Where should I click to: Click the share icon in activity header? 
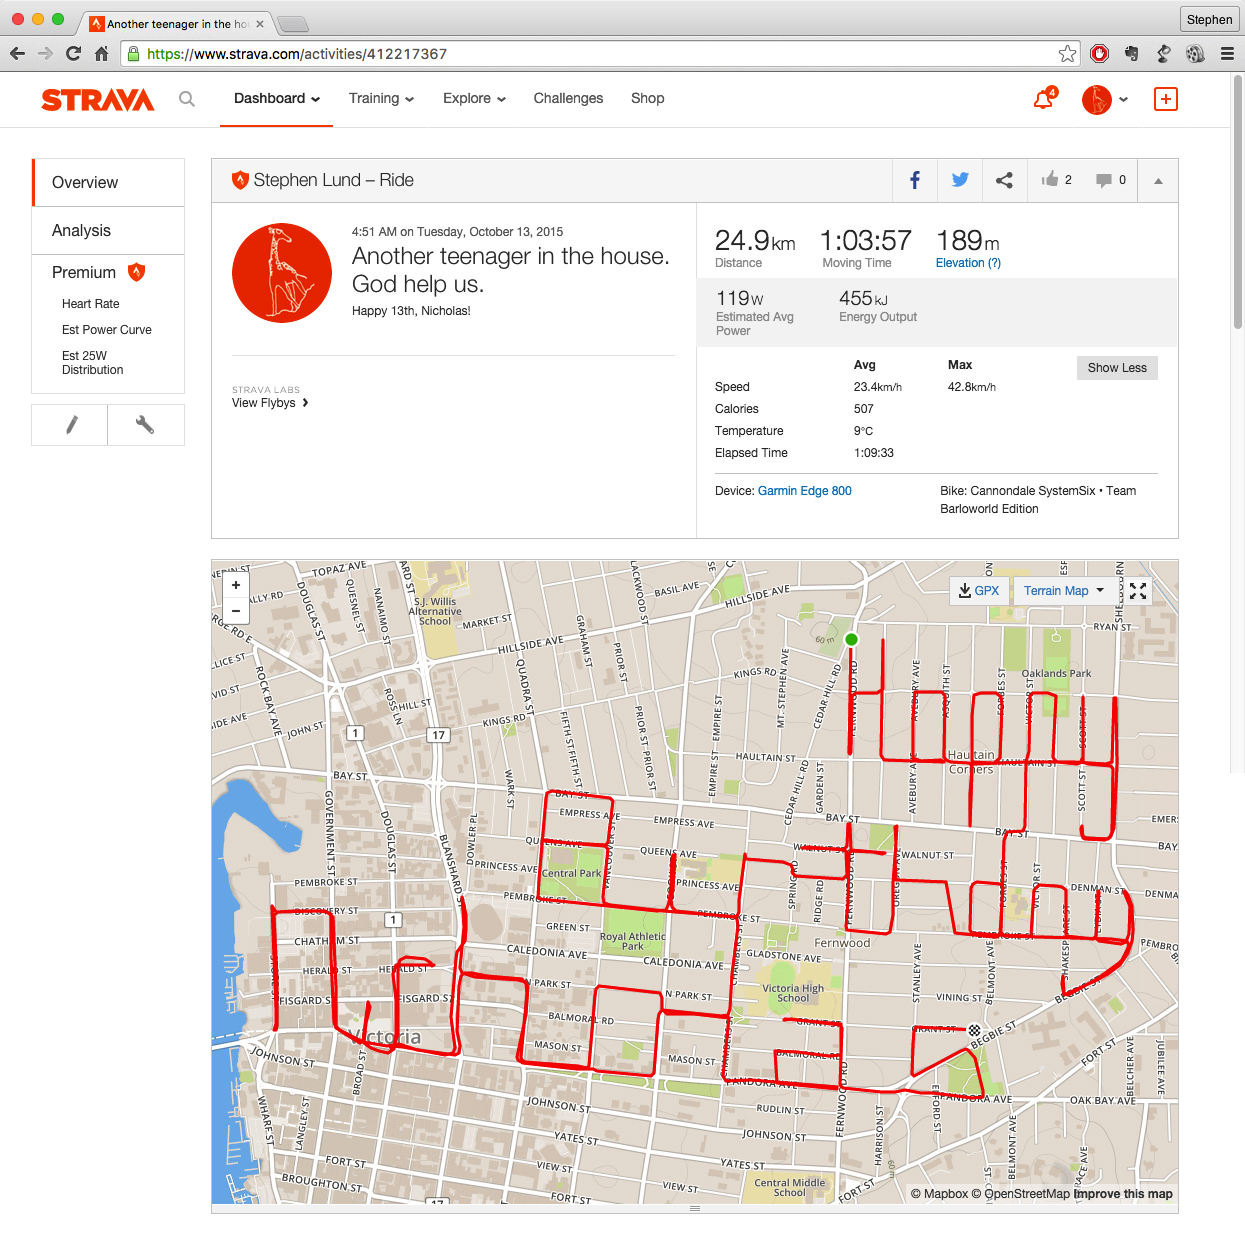(1004, 180)
